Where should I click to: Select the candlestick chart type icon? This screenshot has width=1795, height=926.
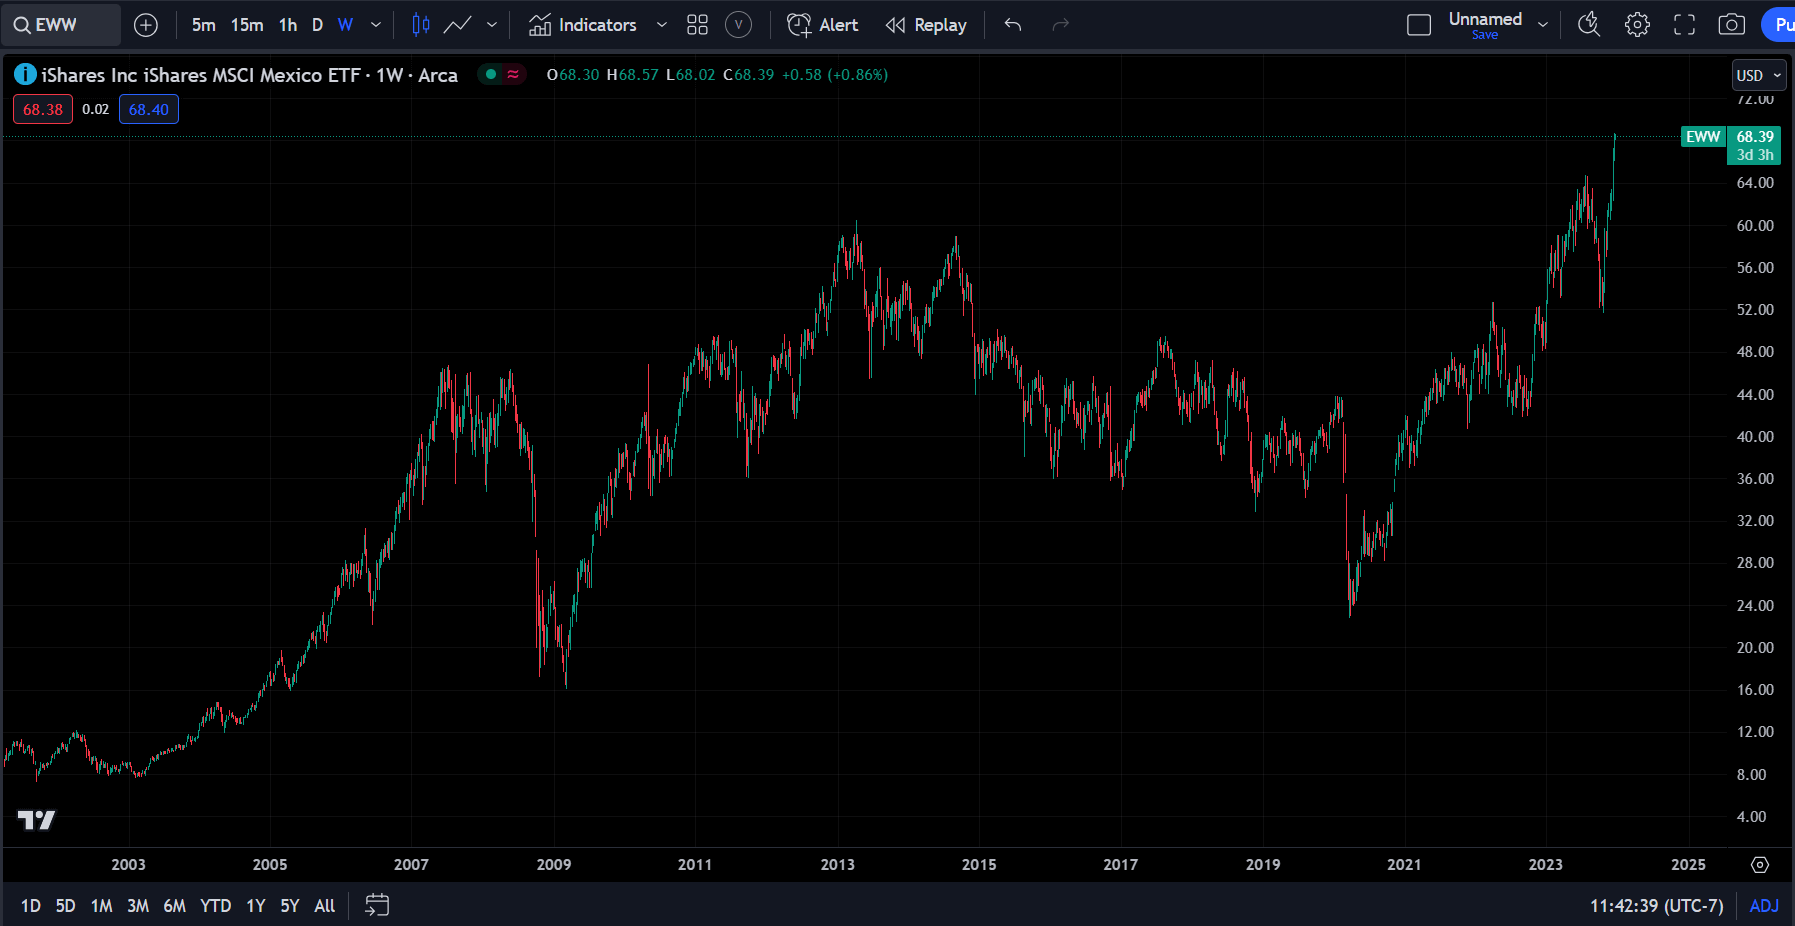tap(421, 25)
